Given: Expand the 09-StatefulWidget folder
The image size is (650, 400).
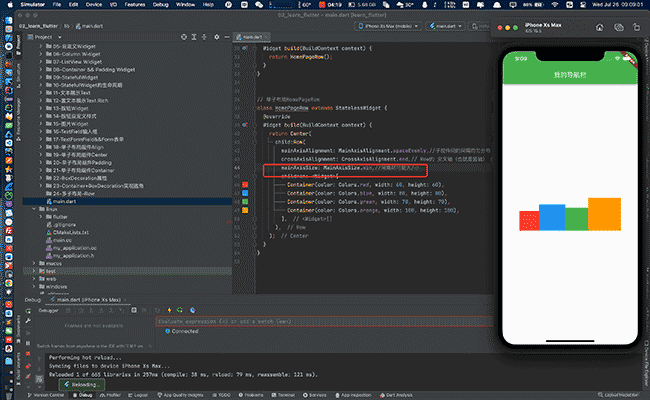Looking at the screenshot, I should coord(41,77).
